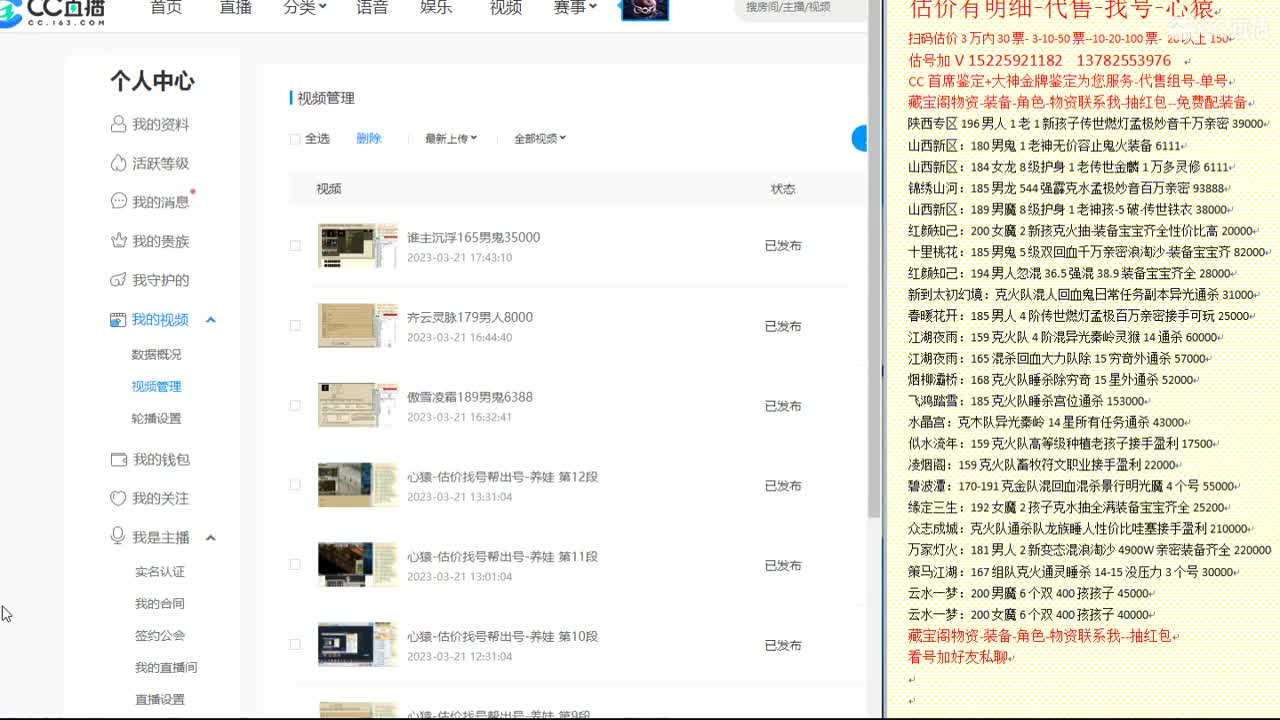Click the 我的资料 profile icon
The width and height of the screenshot is (1280, 720).
pos(118,124)
